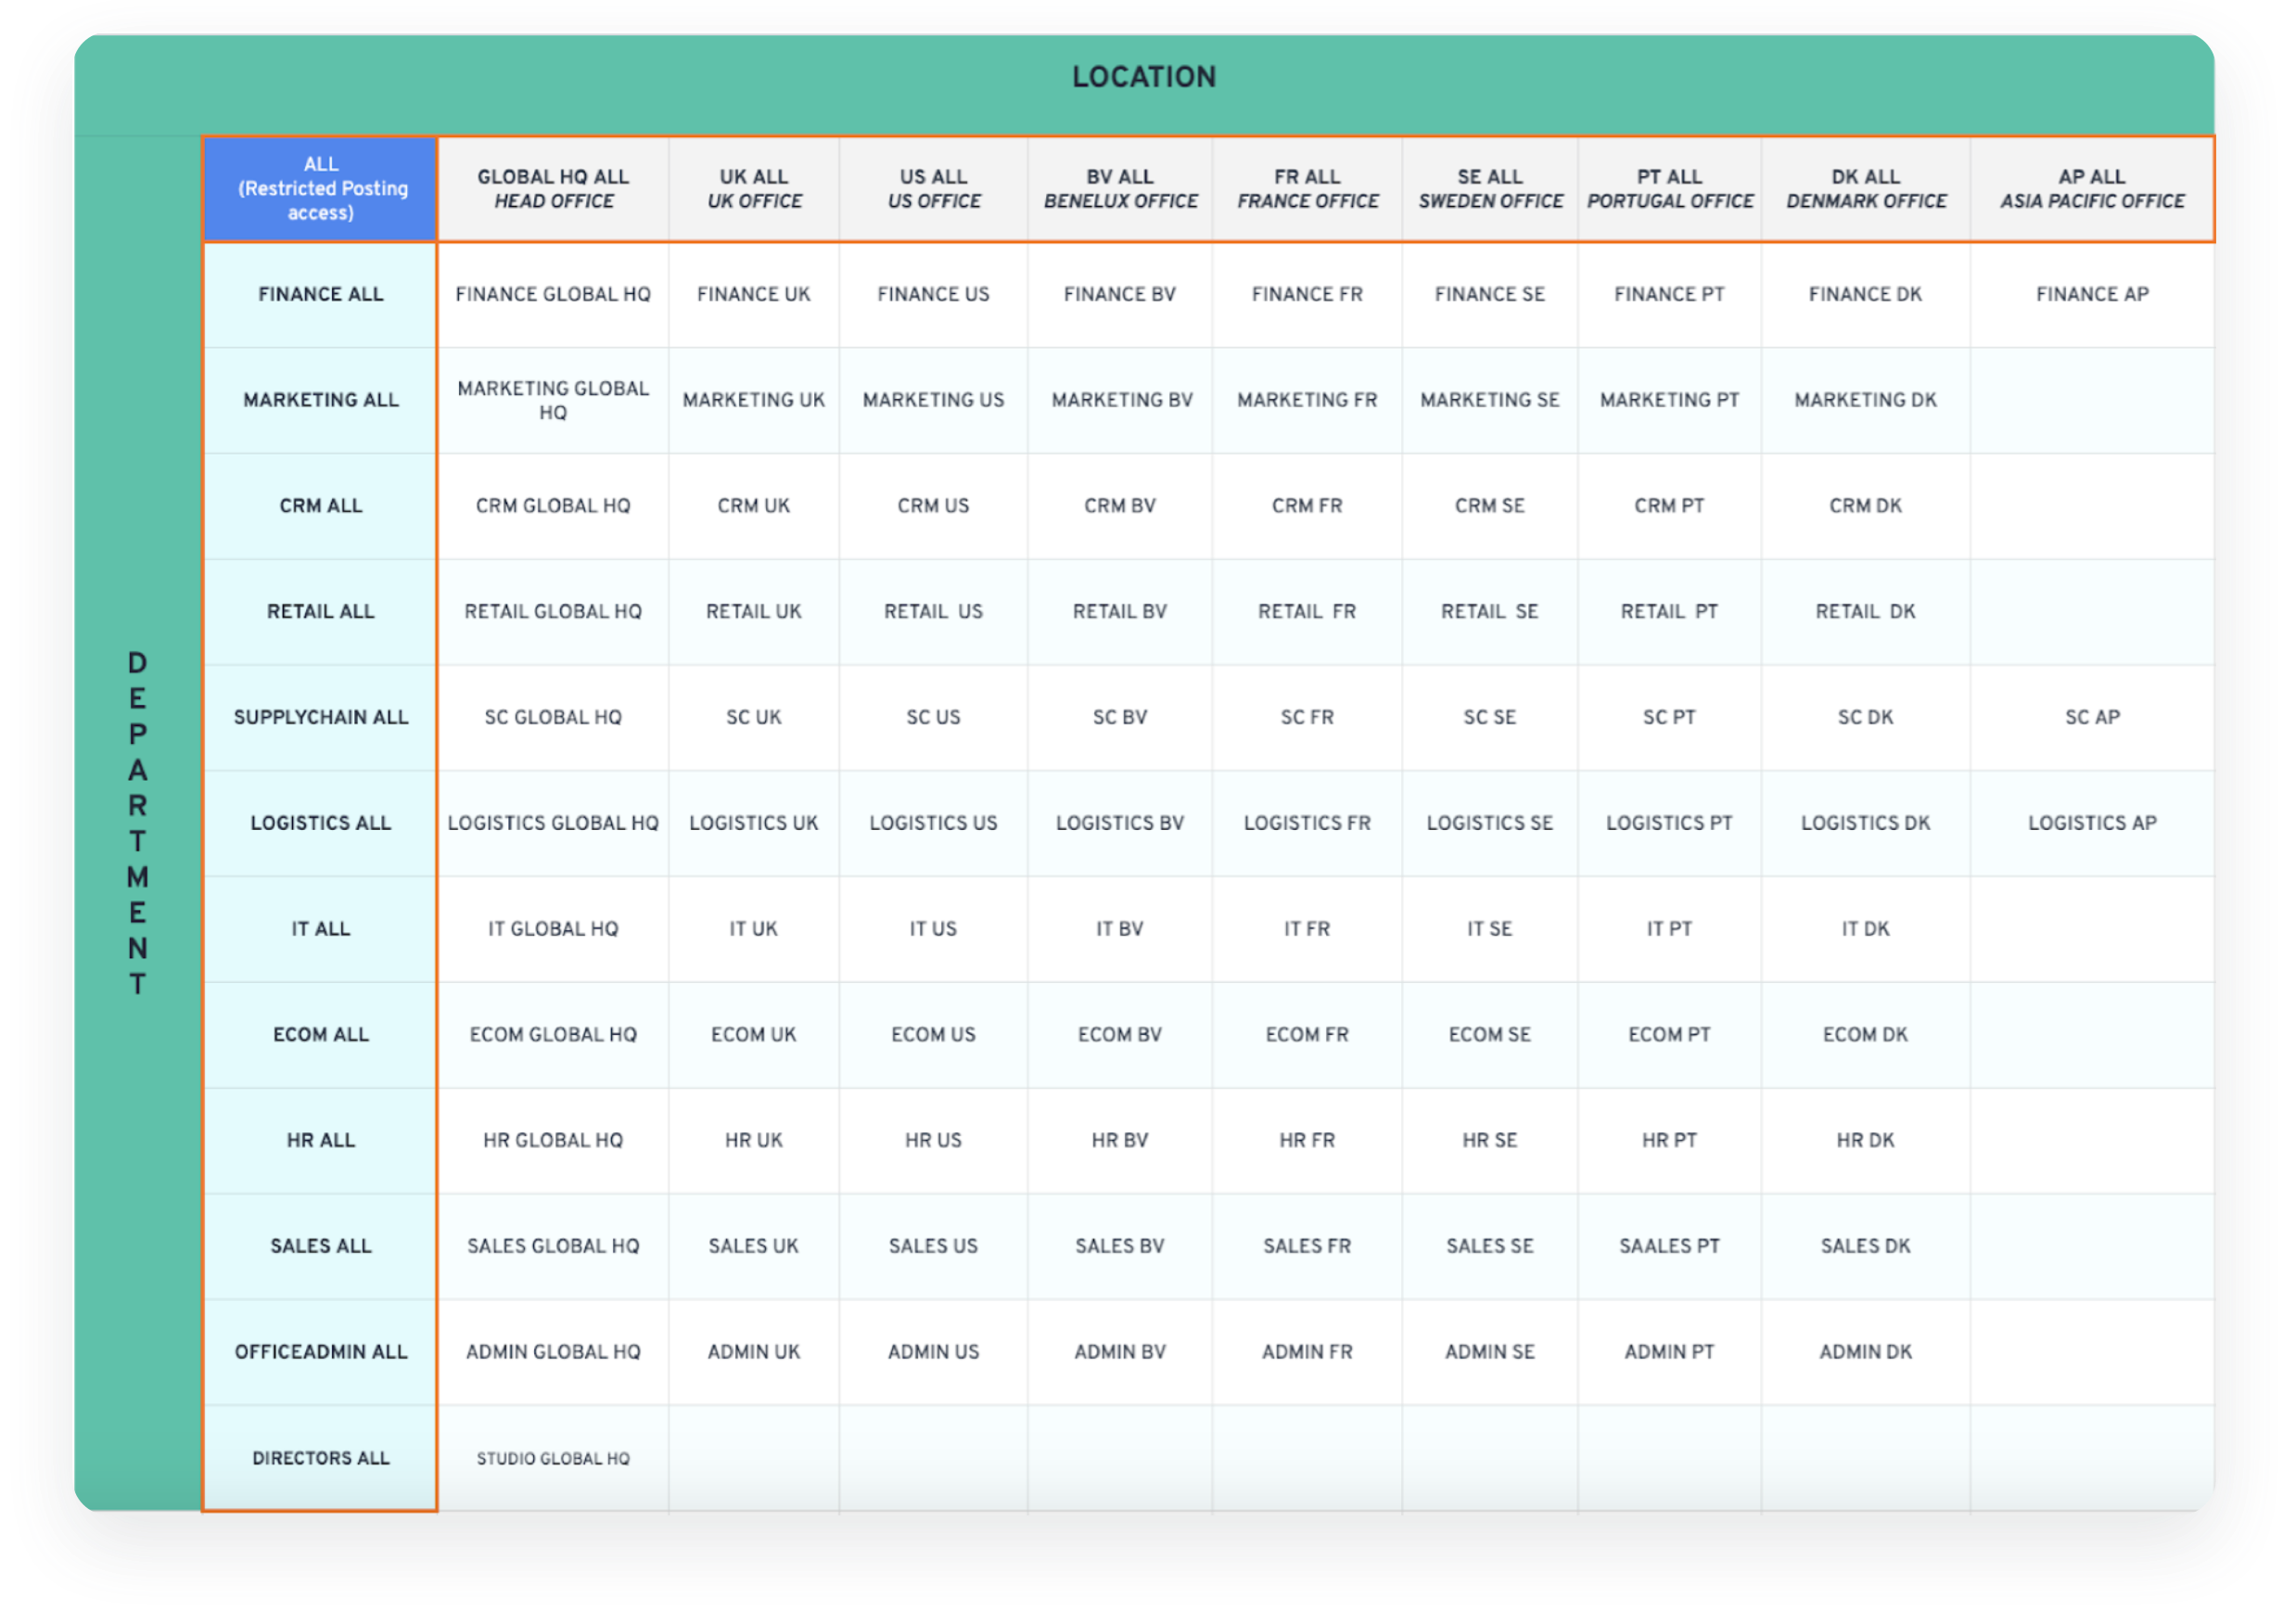Click the misspelled SAALES PT cell
Screen dimensions: 2296x1610
(x=1668, y=1246)
